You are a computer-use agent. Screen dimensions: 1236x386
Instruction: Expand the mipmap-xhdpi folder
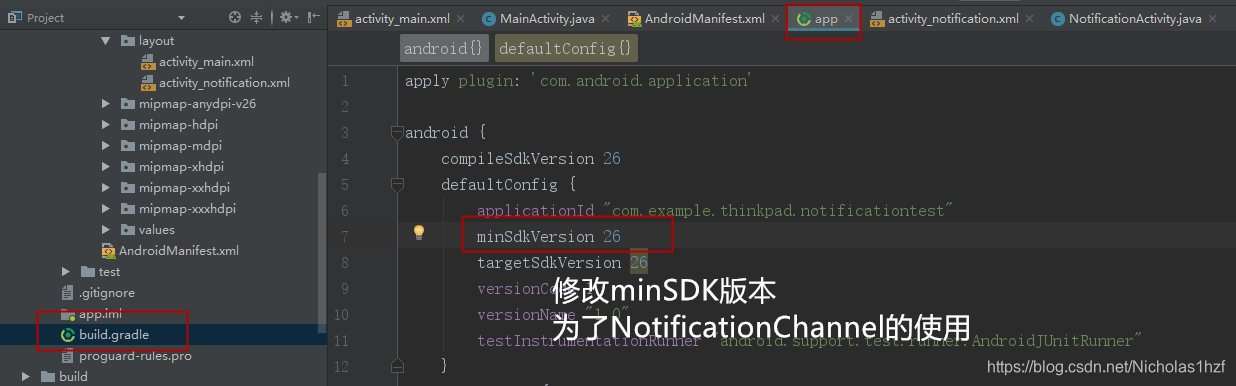pyautogui.click(x=106, y=167)
